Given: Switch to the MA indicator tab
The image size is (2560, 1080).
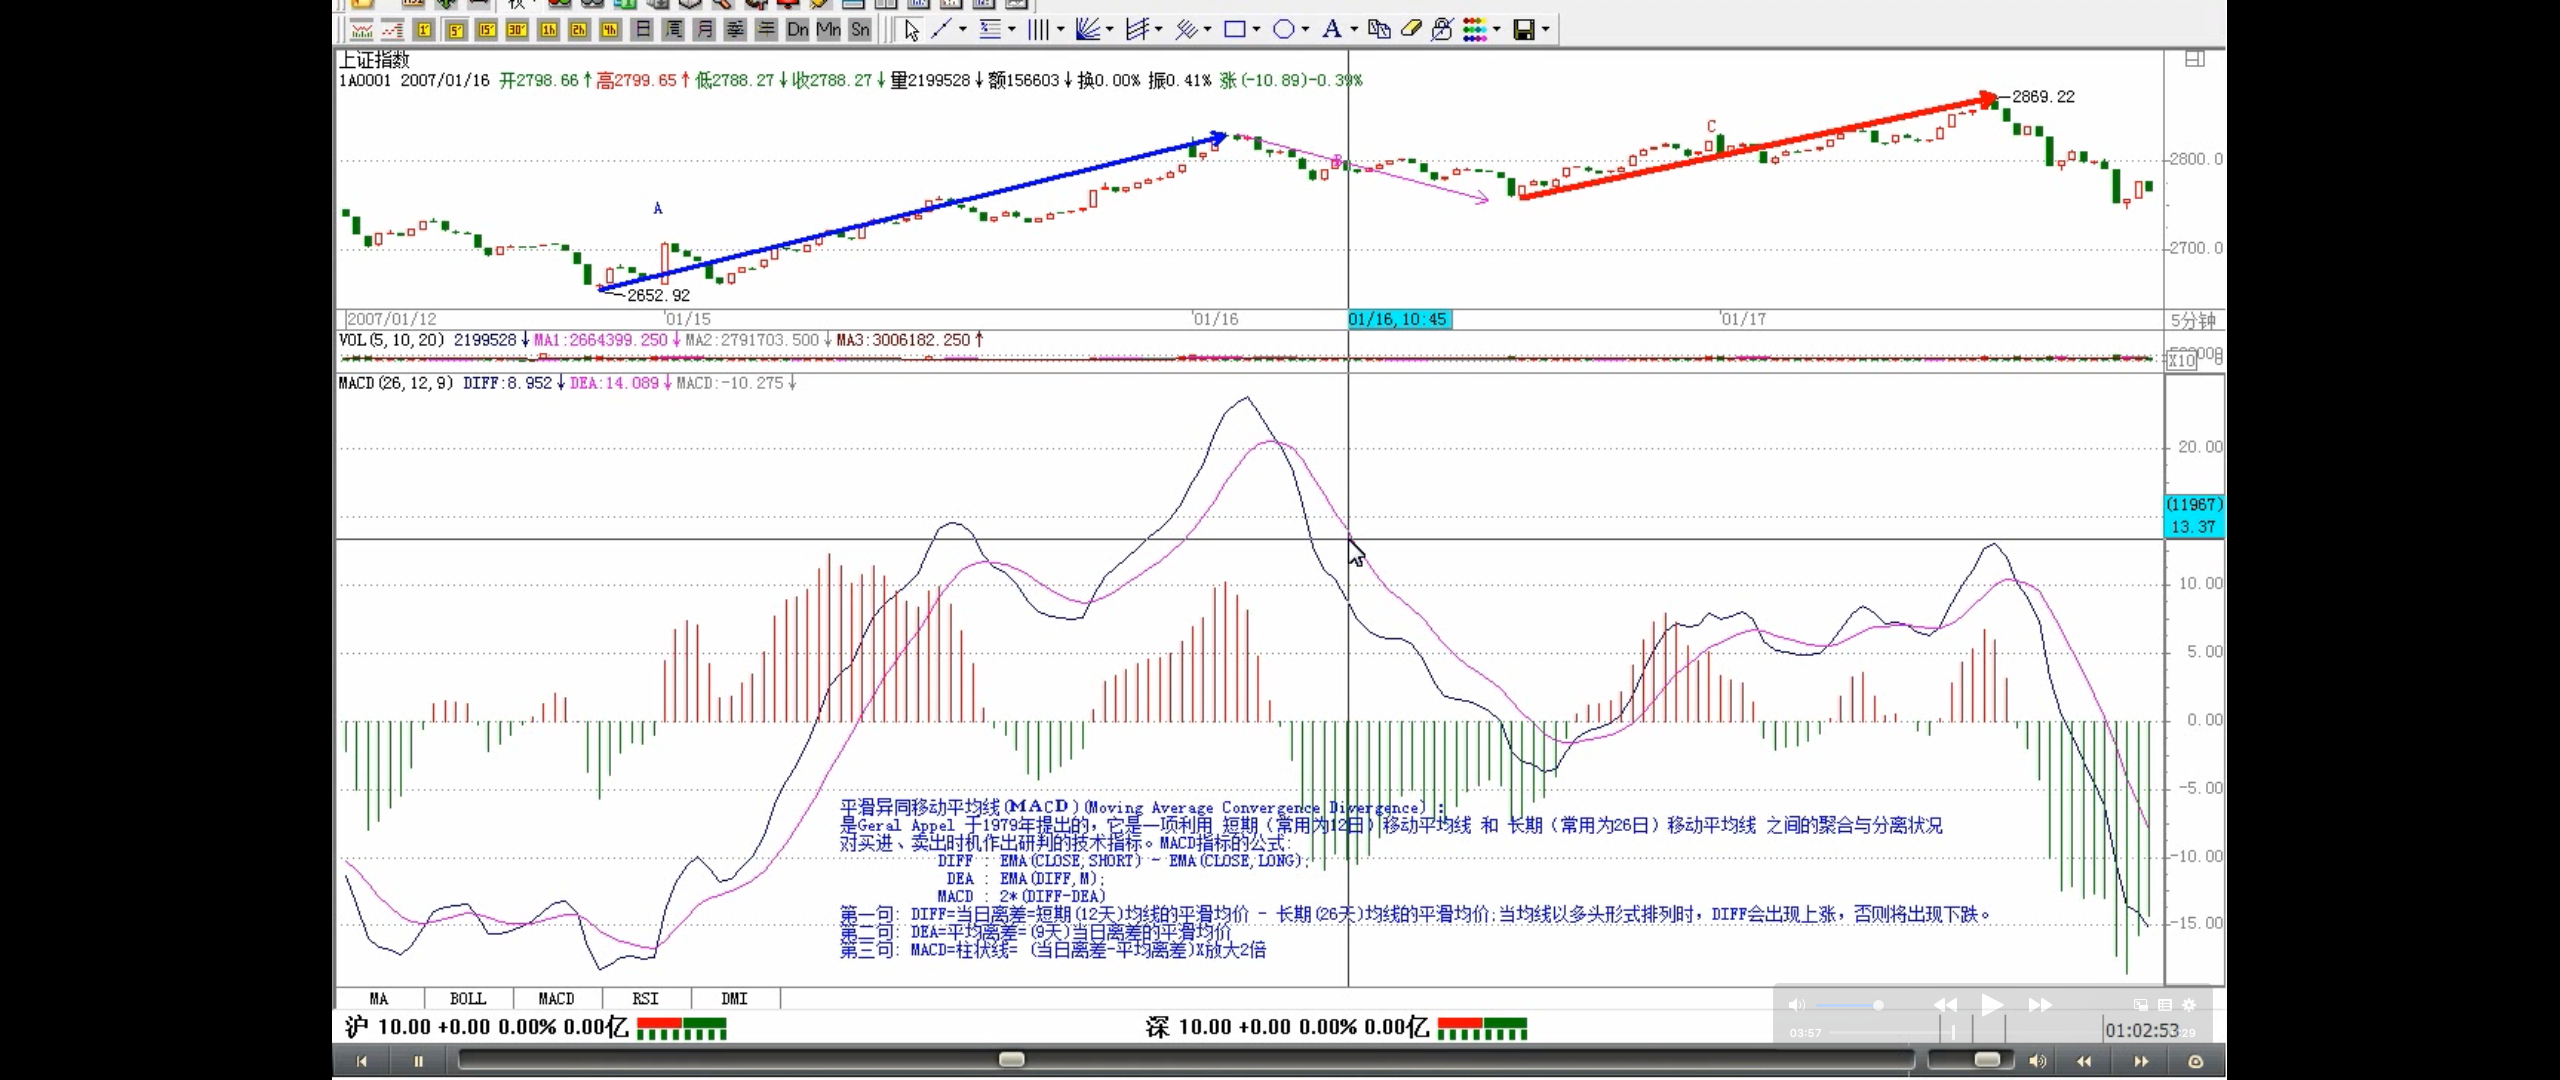Looking at the screenshot, I should pyautogui.click(x=379, y=998).
